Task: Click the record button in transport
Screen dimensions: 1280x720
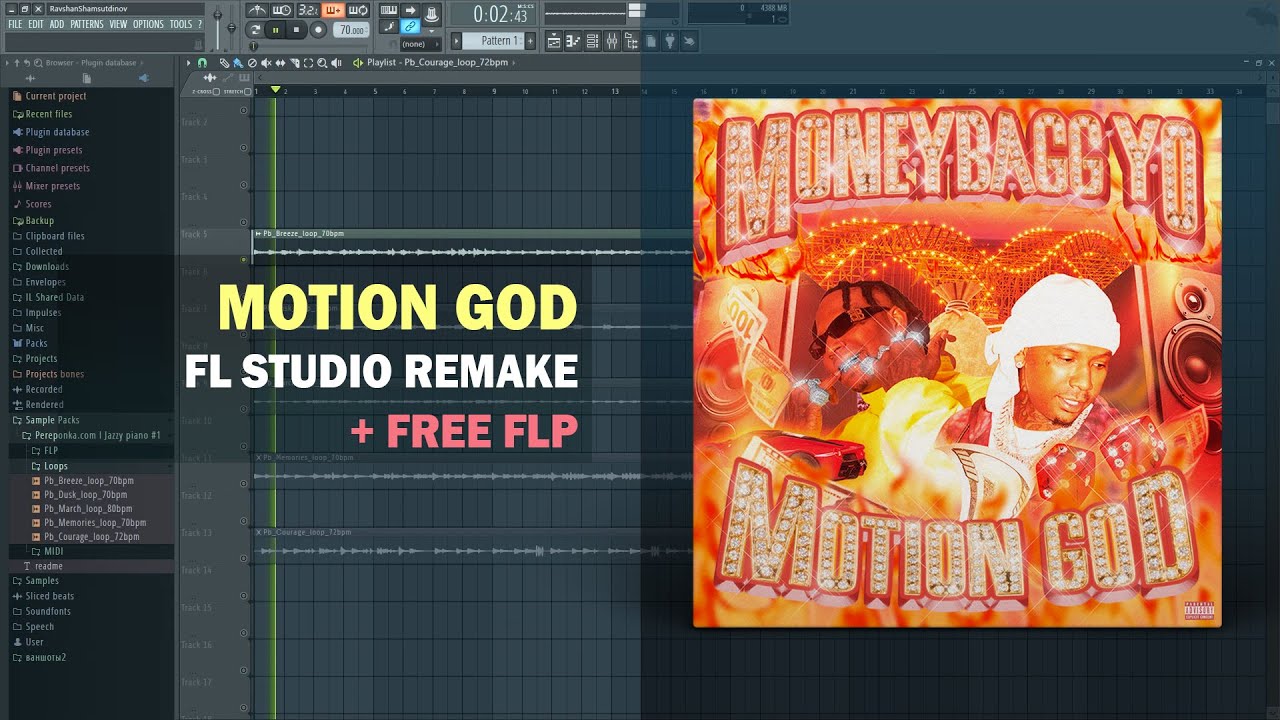Action: (318, 30)
